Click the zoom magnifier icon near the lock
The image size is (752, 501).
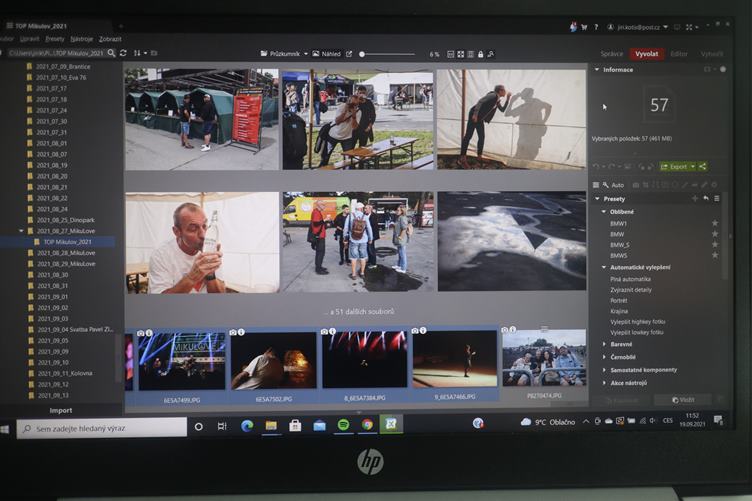click(x=491, y=54)
